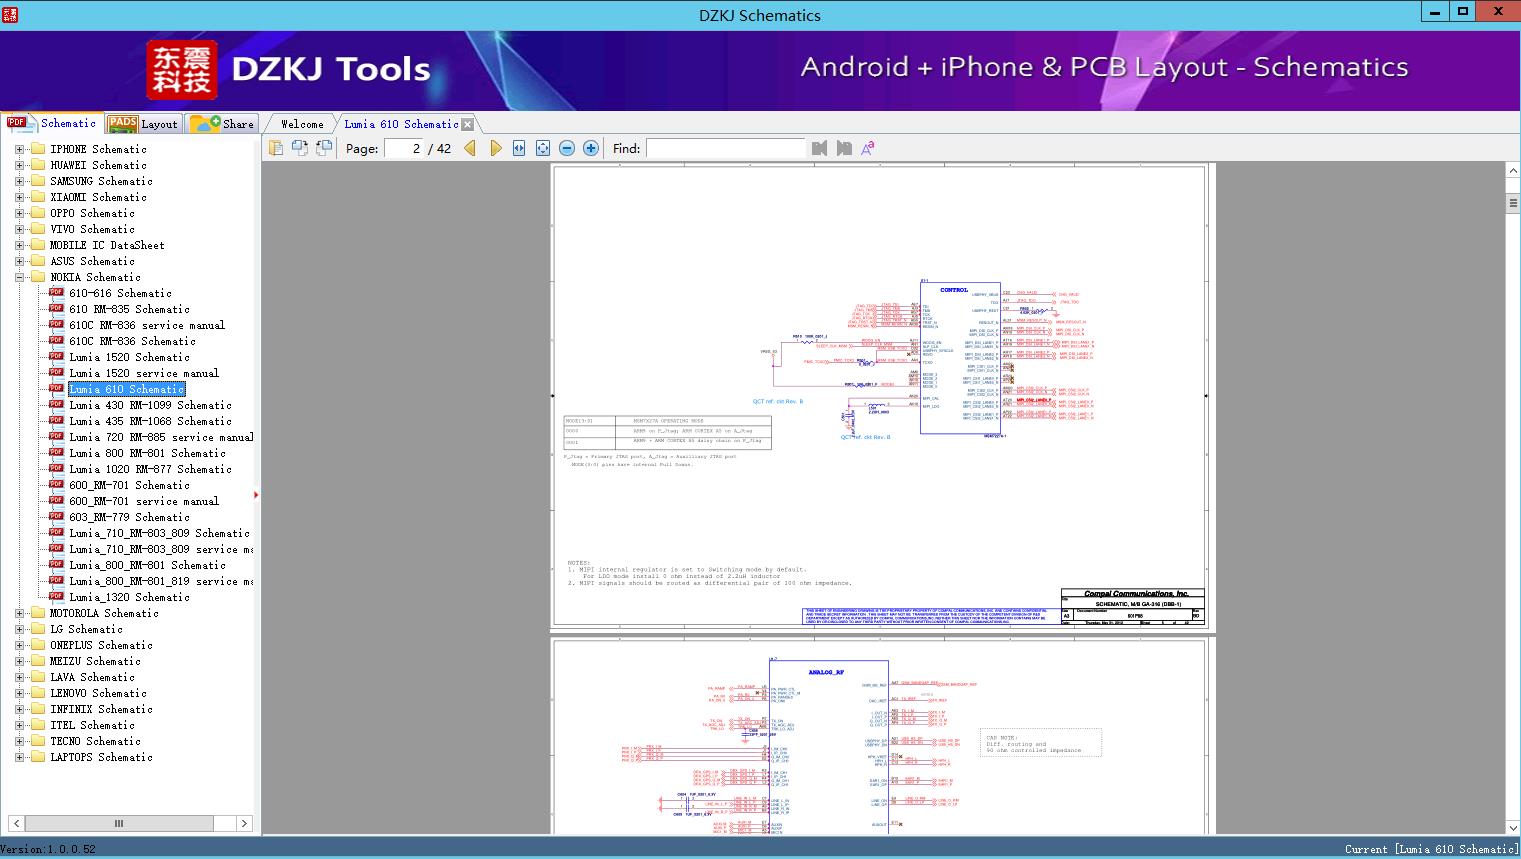
Task: Expand the HUAWEI Schematic folder
Action: pyautogui.click(x=19, y=165)
